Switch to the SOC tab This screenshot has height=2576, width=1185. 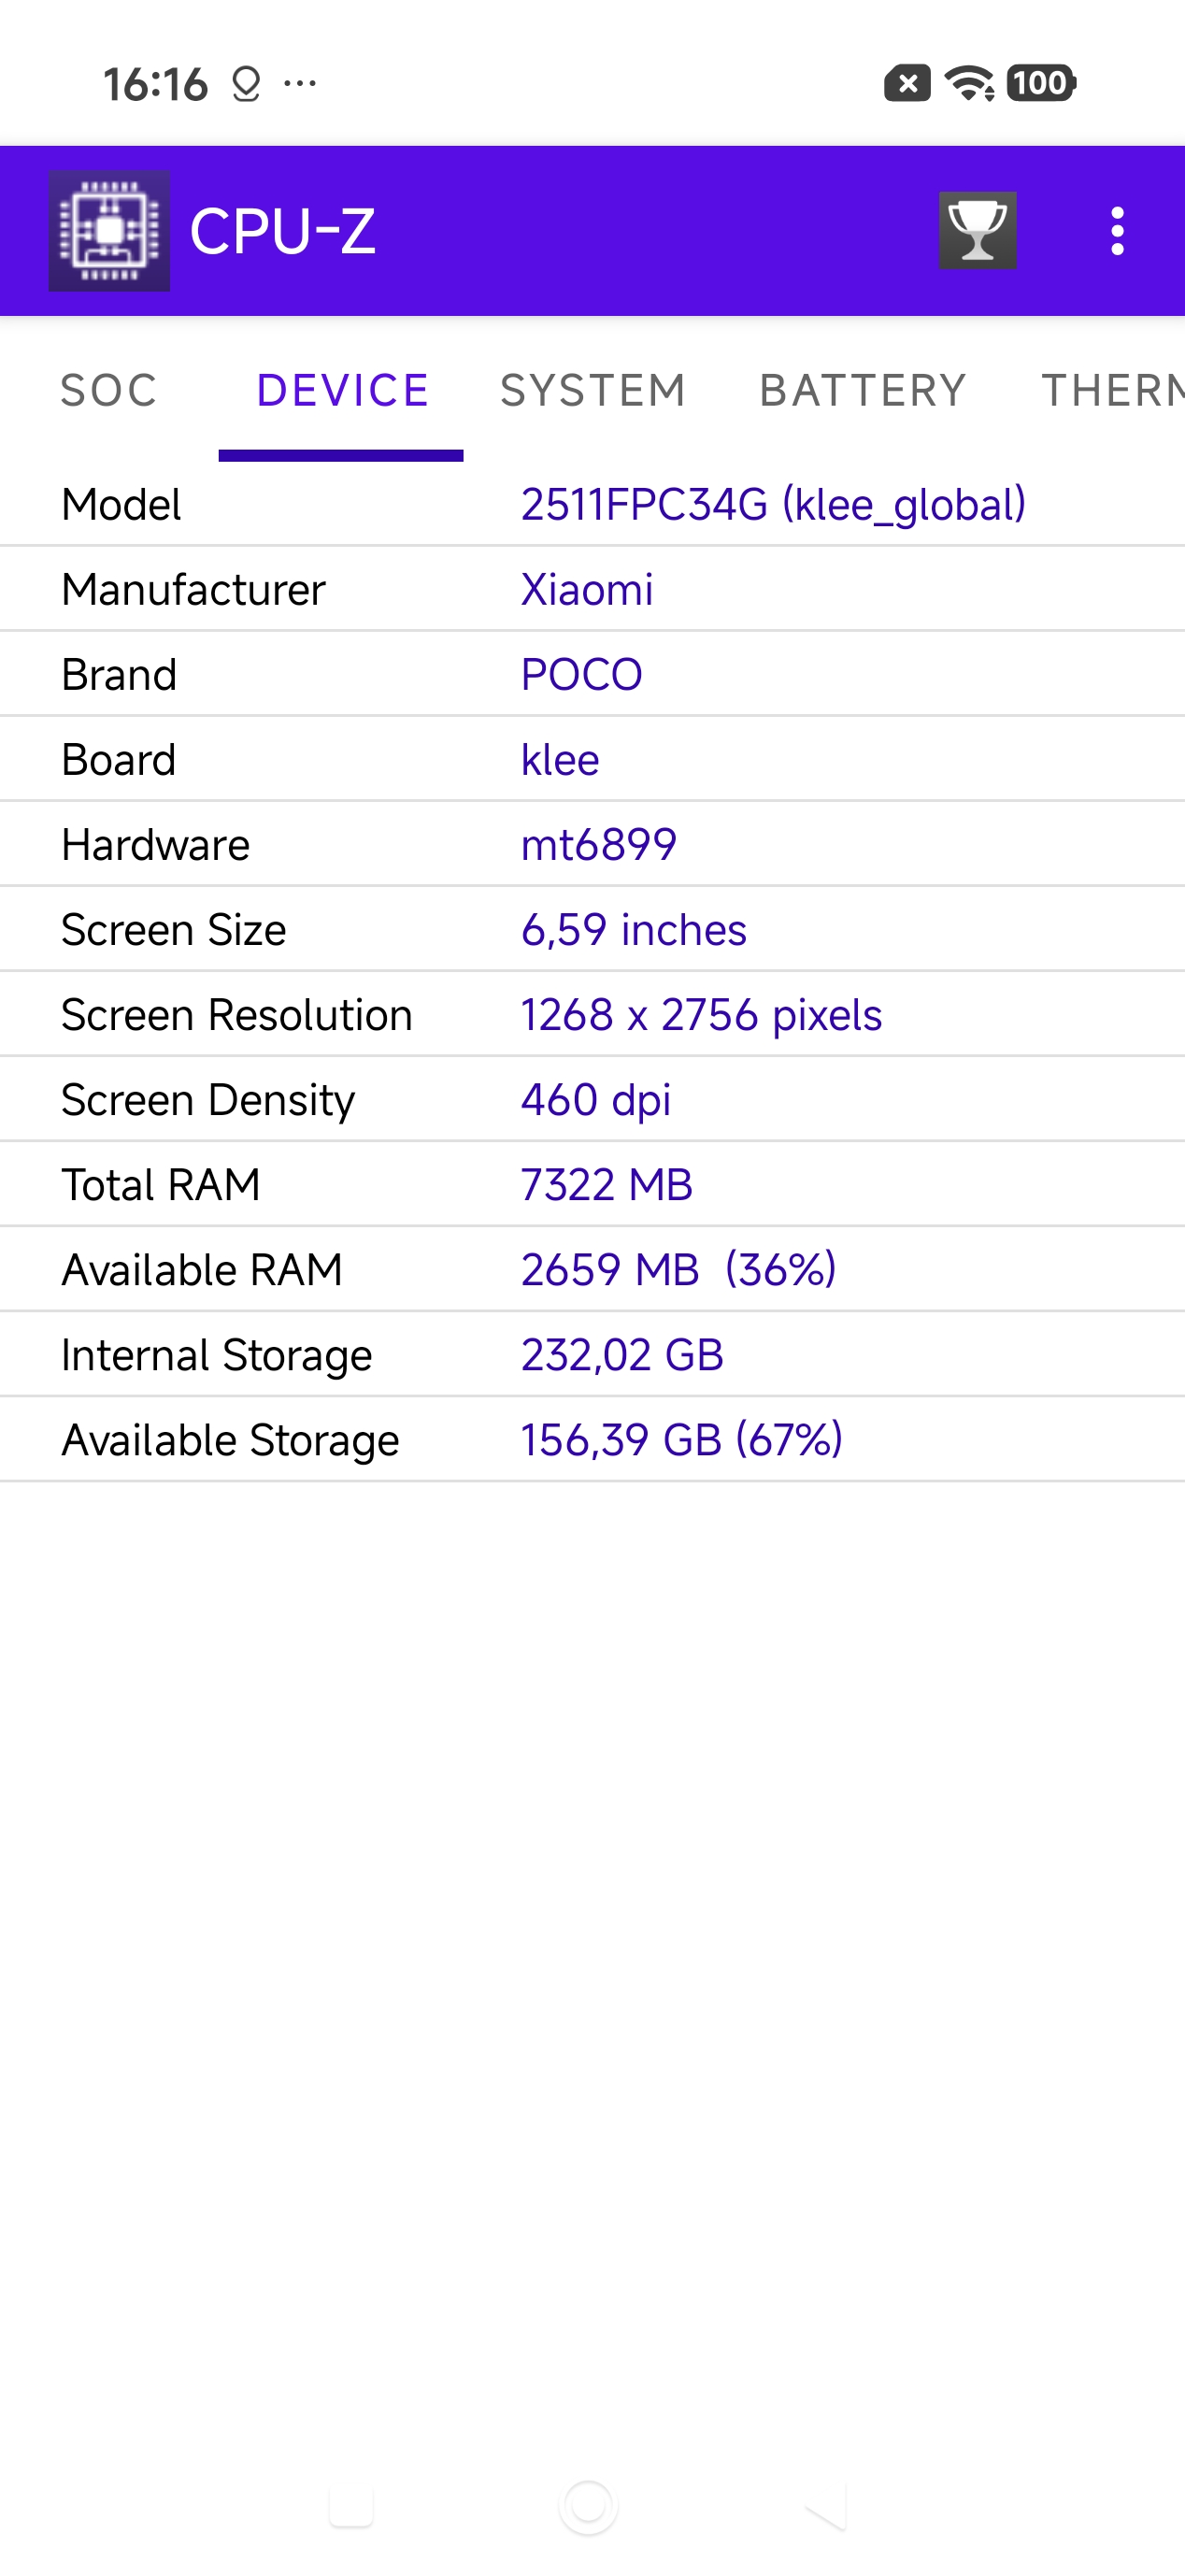[109, 390]
